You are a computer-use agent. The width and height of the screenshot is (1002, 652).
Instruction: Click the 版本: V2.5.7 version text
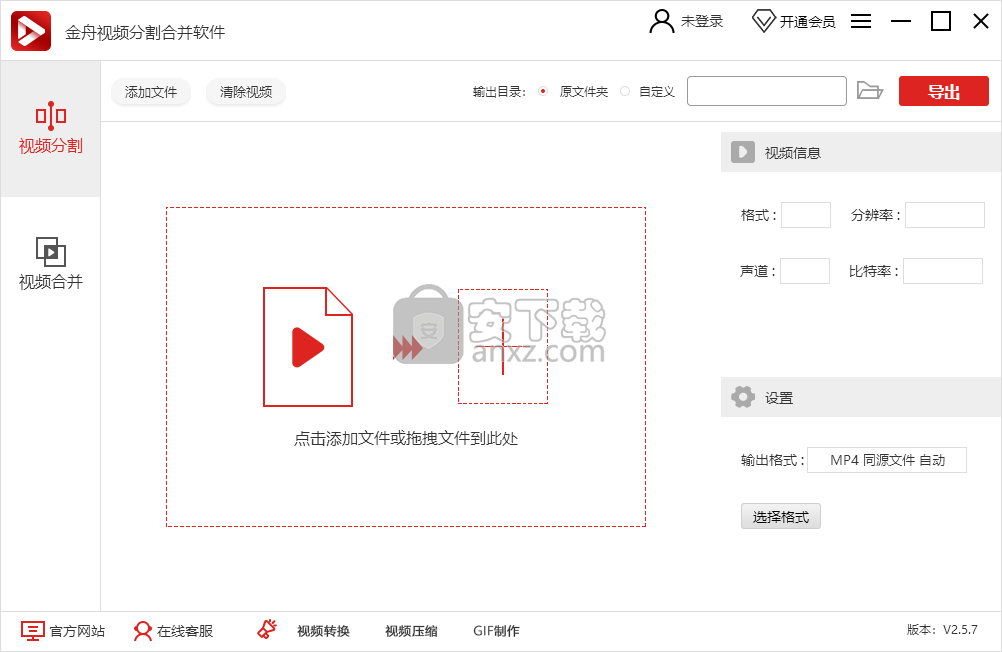point(942,630)
